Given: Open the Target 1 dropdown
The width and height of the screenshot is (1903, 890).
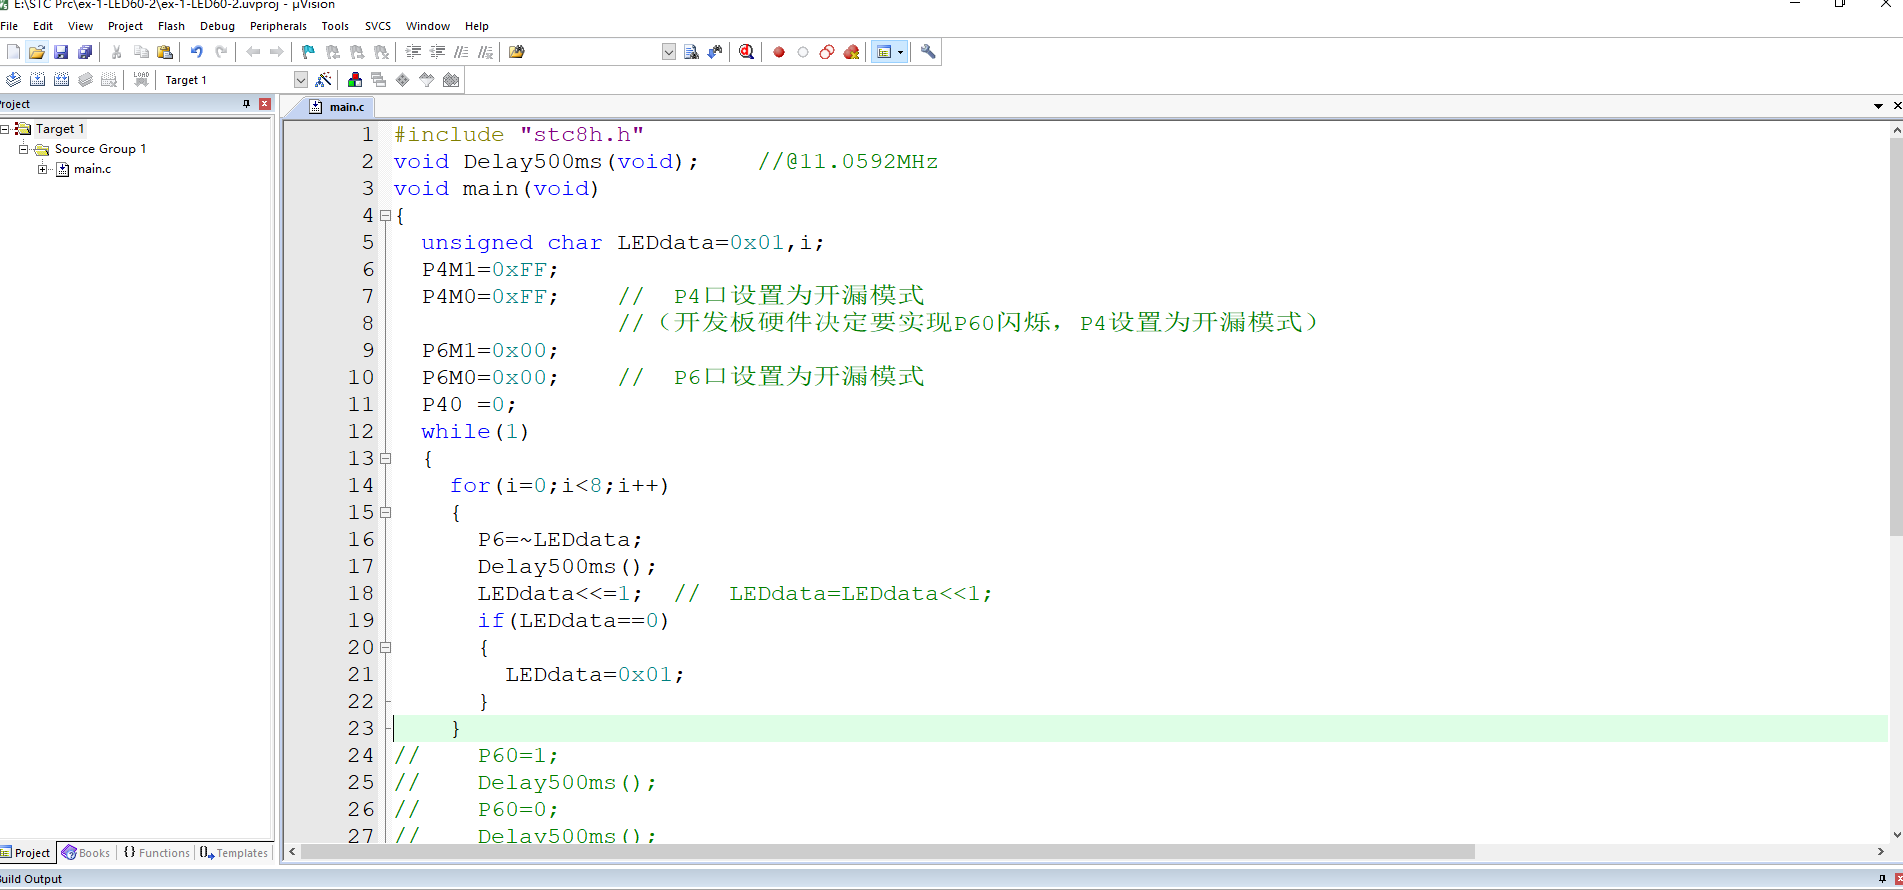Looking at the screenshot, I should 301,80.
